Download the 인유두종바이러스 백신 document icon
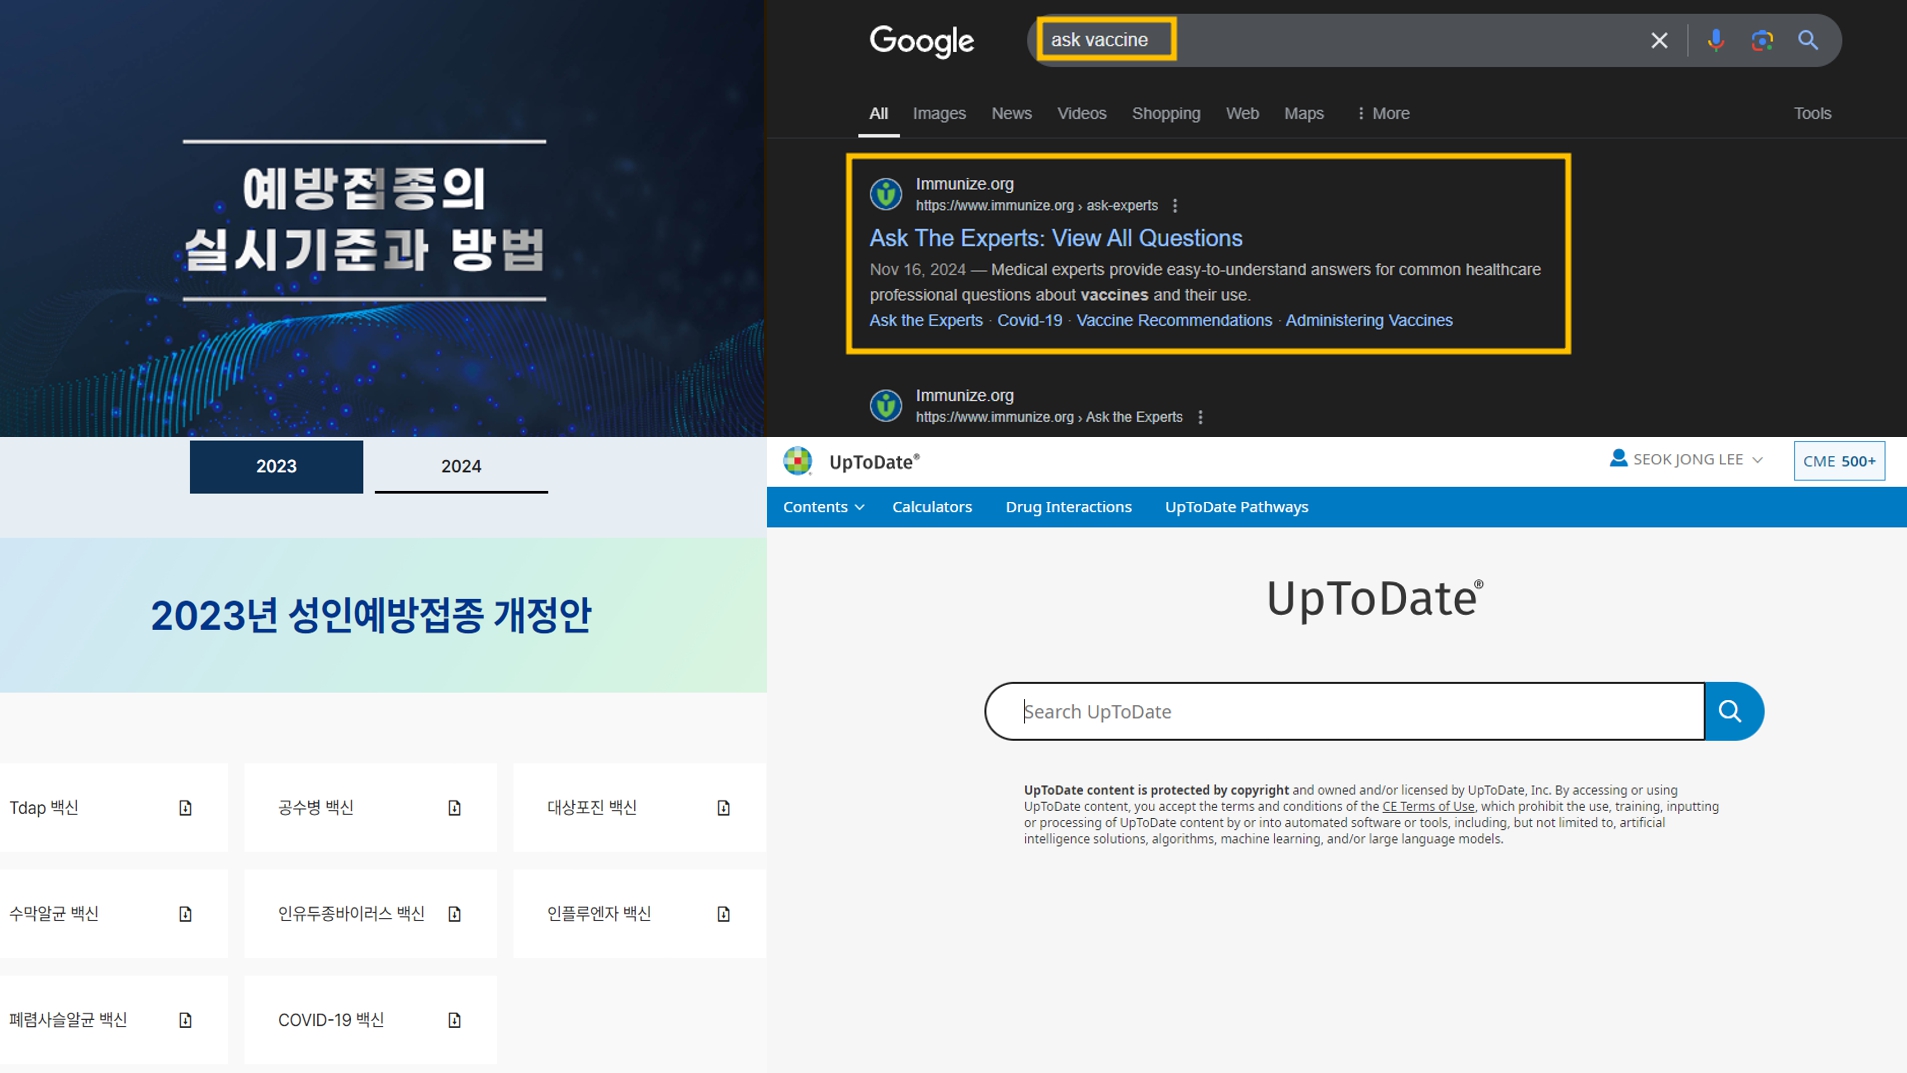The image size is (1907, 1073). [x=454, y=914]
